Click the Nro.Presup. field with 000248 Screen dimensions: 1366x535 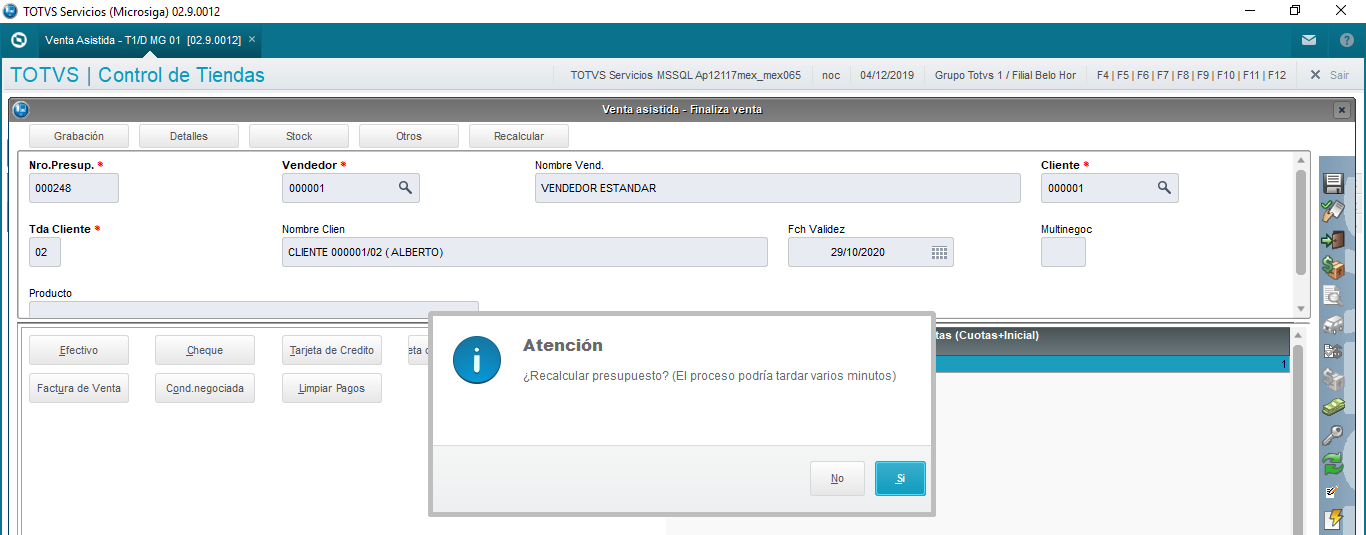74,188
